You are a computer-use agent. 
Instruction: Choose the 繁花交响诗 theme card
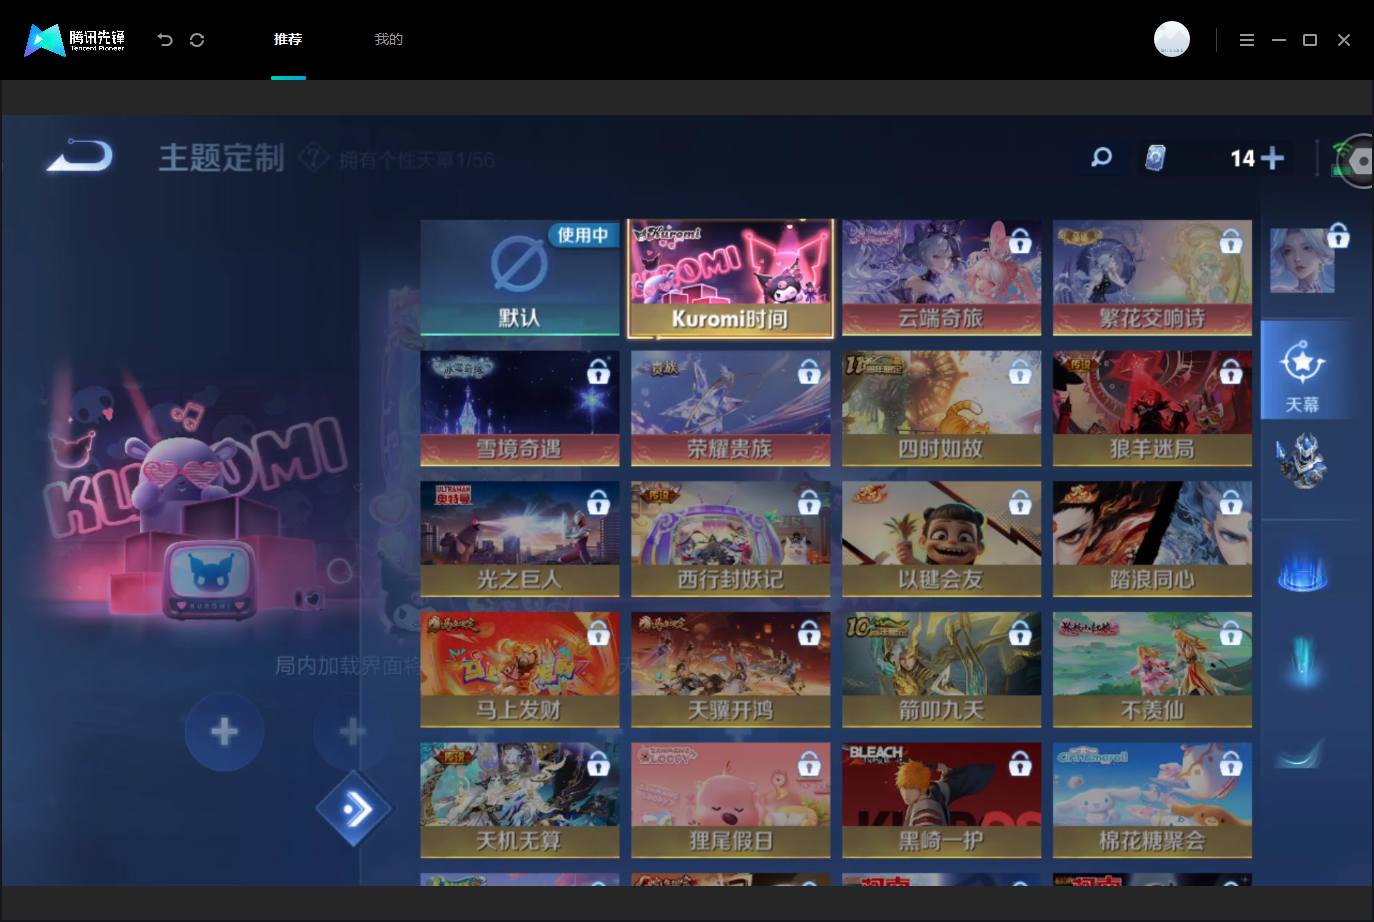pyautogui.click(x=1152, y=278)
